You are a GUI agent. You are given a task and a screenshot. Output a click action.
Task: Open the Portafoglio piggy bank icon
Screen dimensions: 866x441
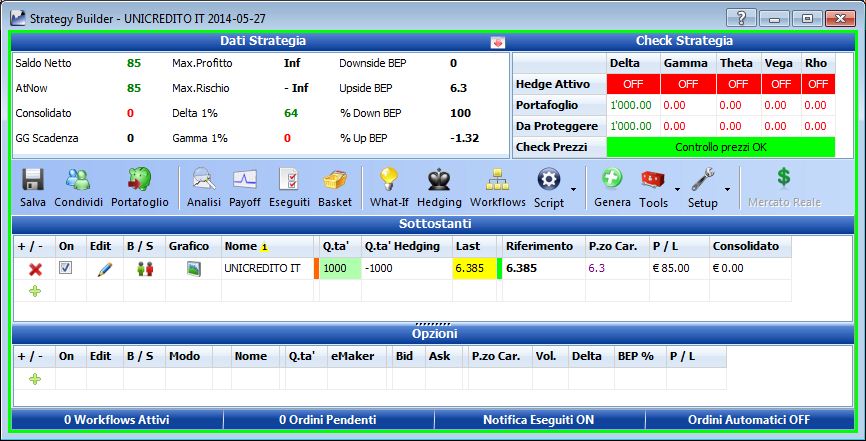pos(139,180)
